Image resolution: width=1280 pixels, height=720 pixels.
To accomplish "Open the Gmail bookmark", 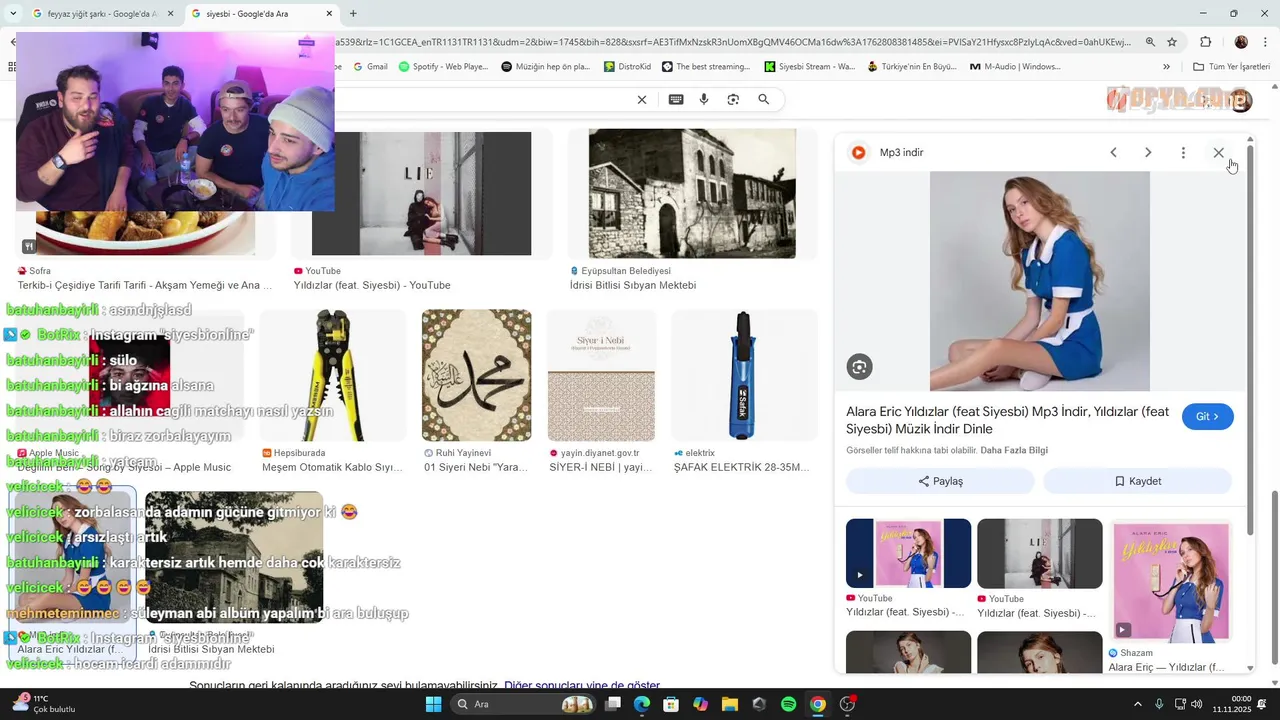I will point(370,67).
